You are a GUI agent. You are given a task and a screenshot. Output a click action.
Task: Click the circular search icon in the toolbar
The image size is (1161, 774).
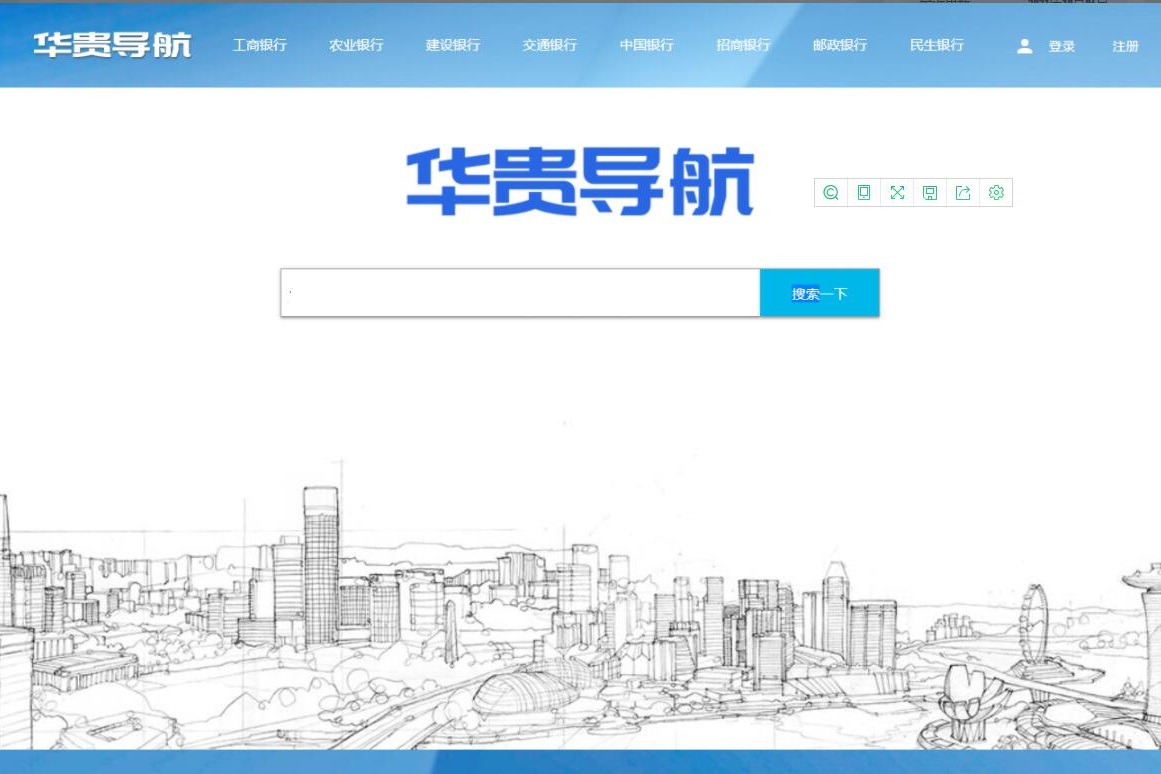pos(831,192)
